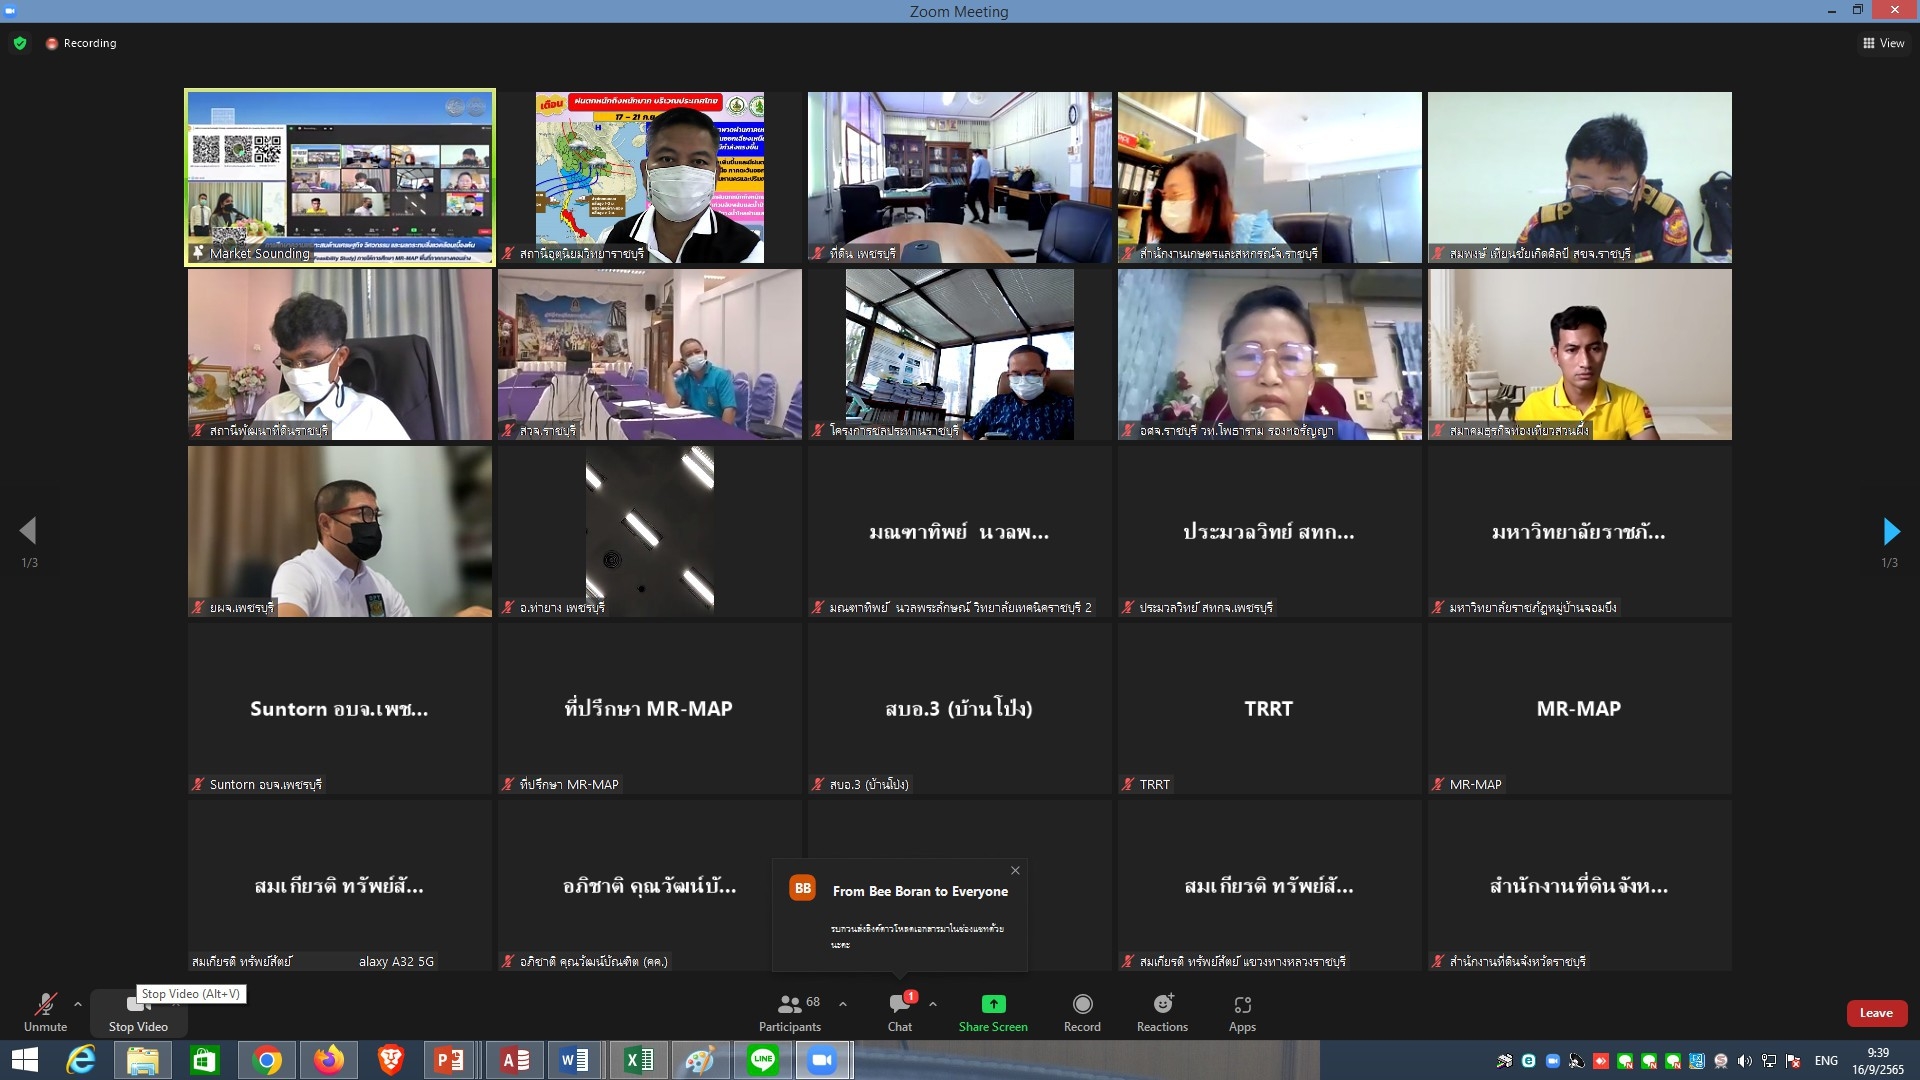
Task: Start recording with Record button
Action: click(x=1082, y=1010)
